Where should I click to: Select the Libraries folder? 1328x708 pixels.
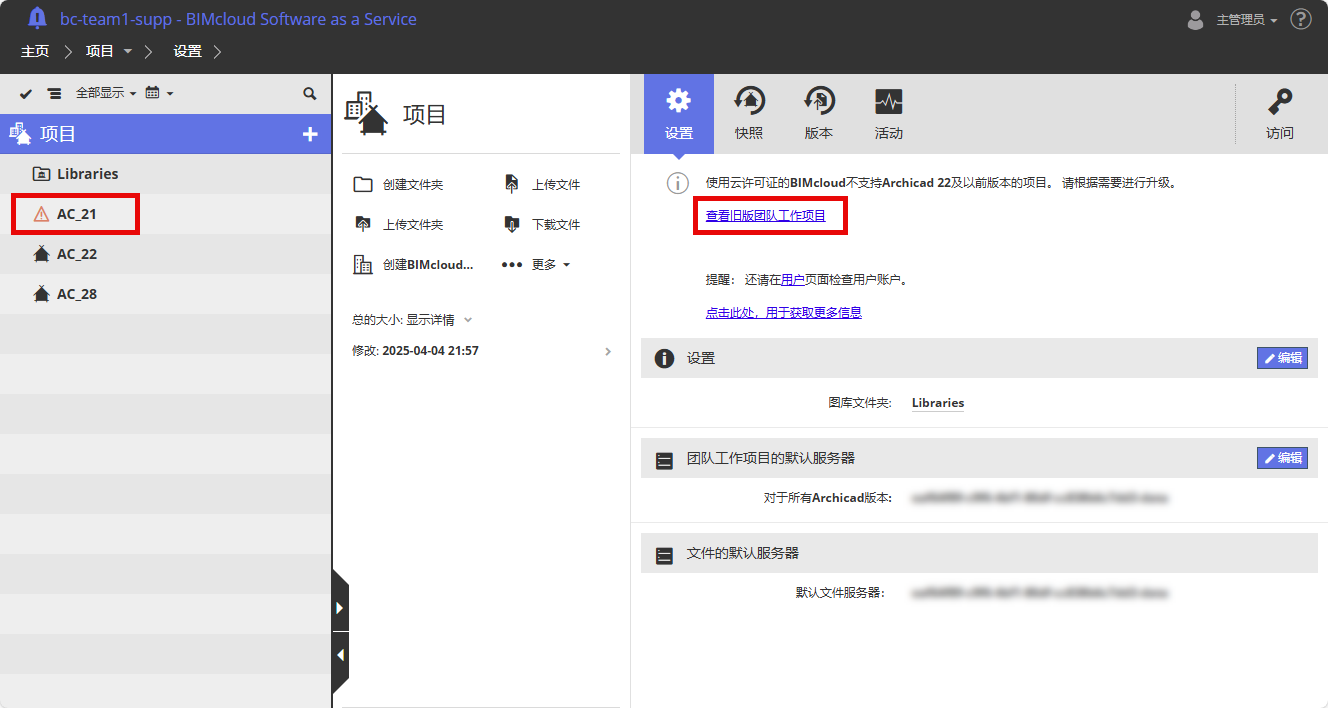pyautogui.click(x=165, y=174)
